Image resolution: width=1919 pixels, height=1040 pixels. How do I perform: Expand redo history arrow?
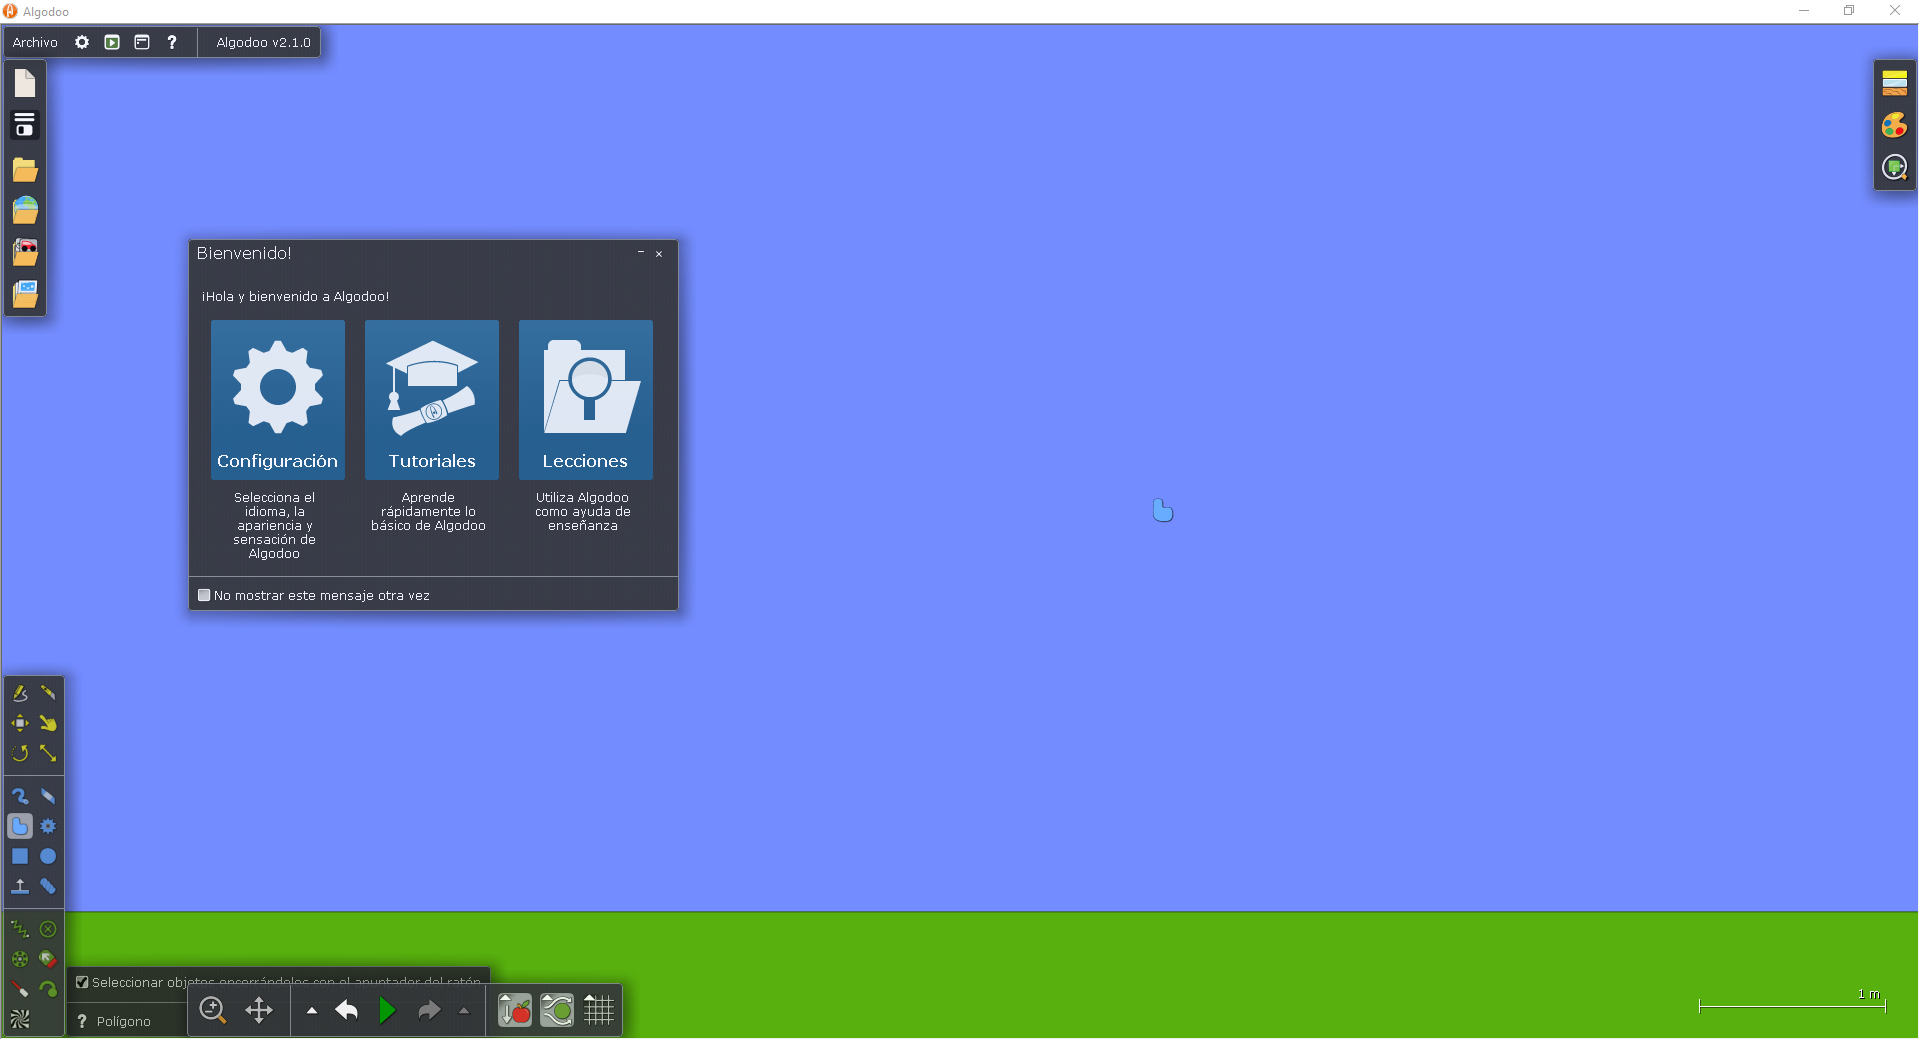(x=464, y=1010)
